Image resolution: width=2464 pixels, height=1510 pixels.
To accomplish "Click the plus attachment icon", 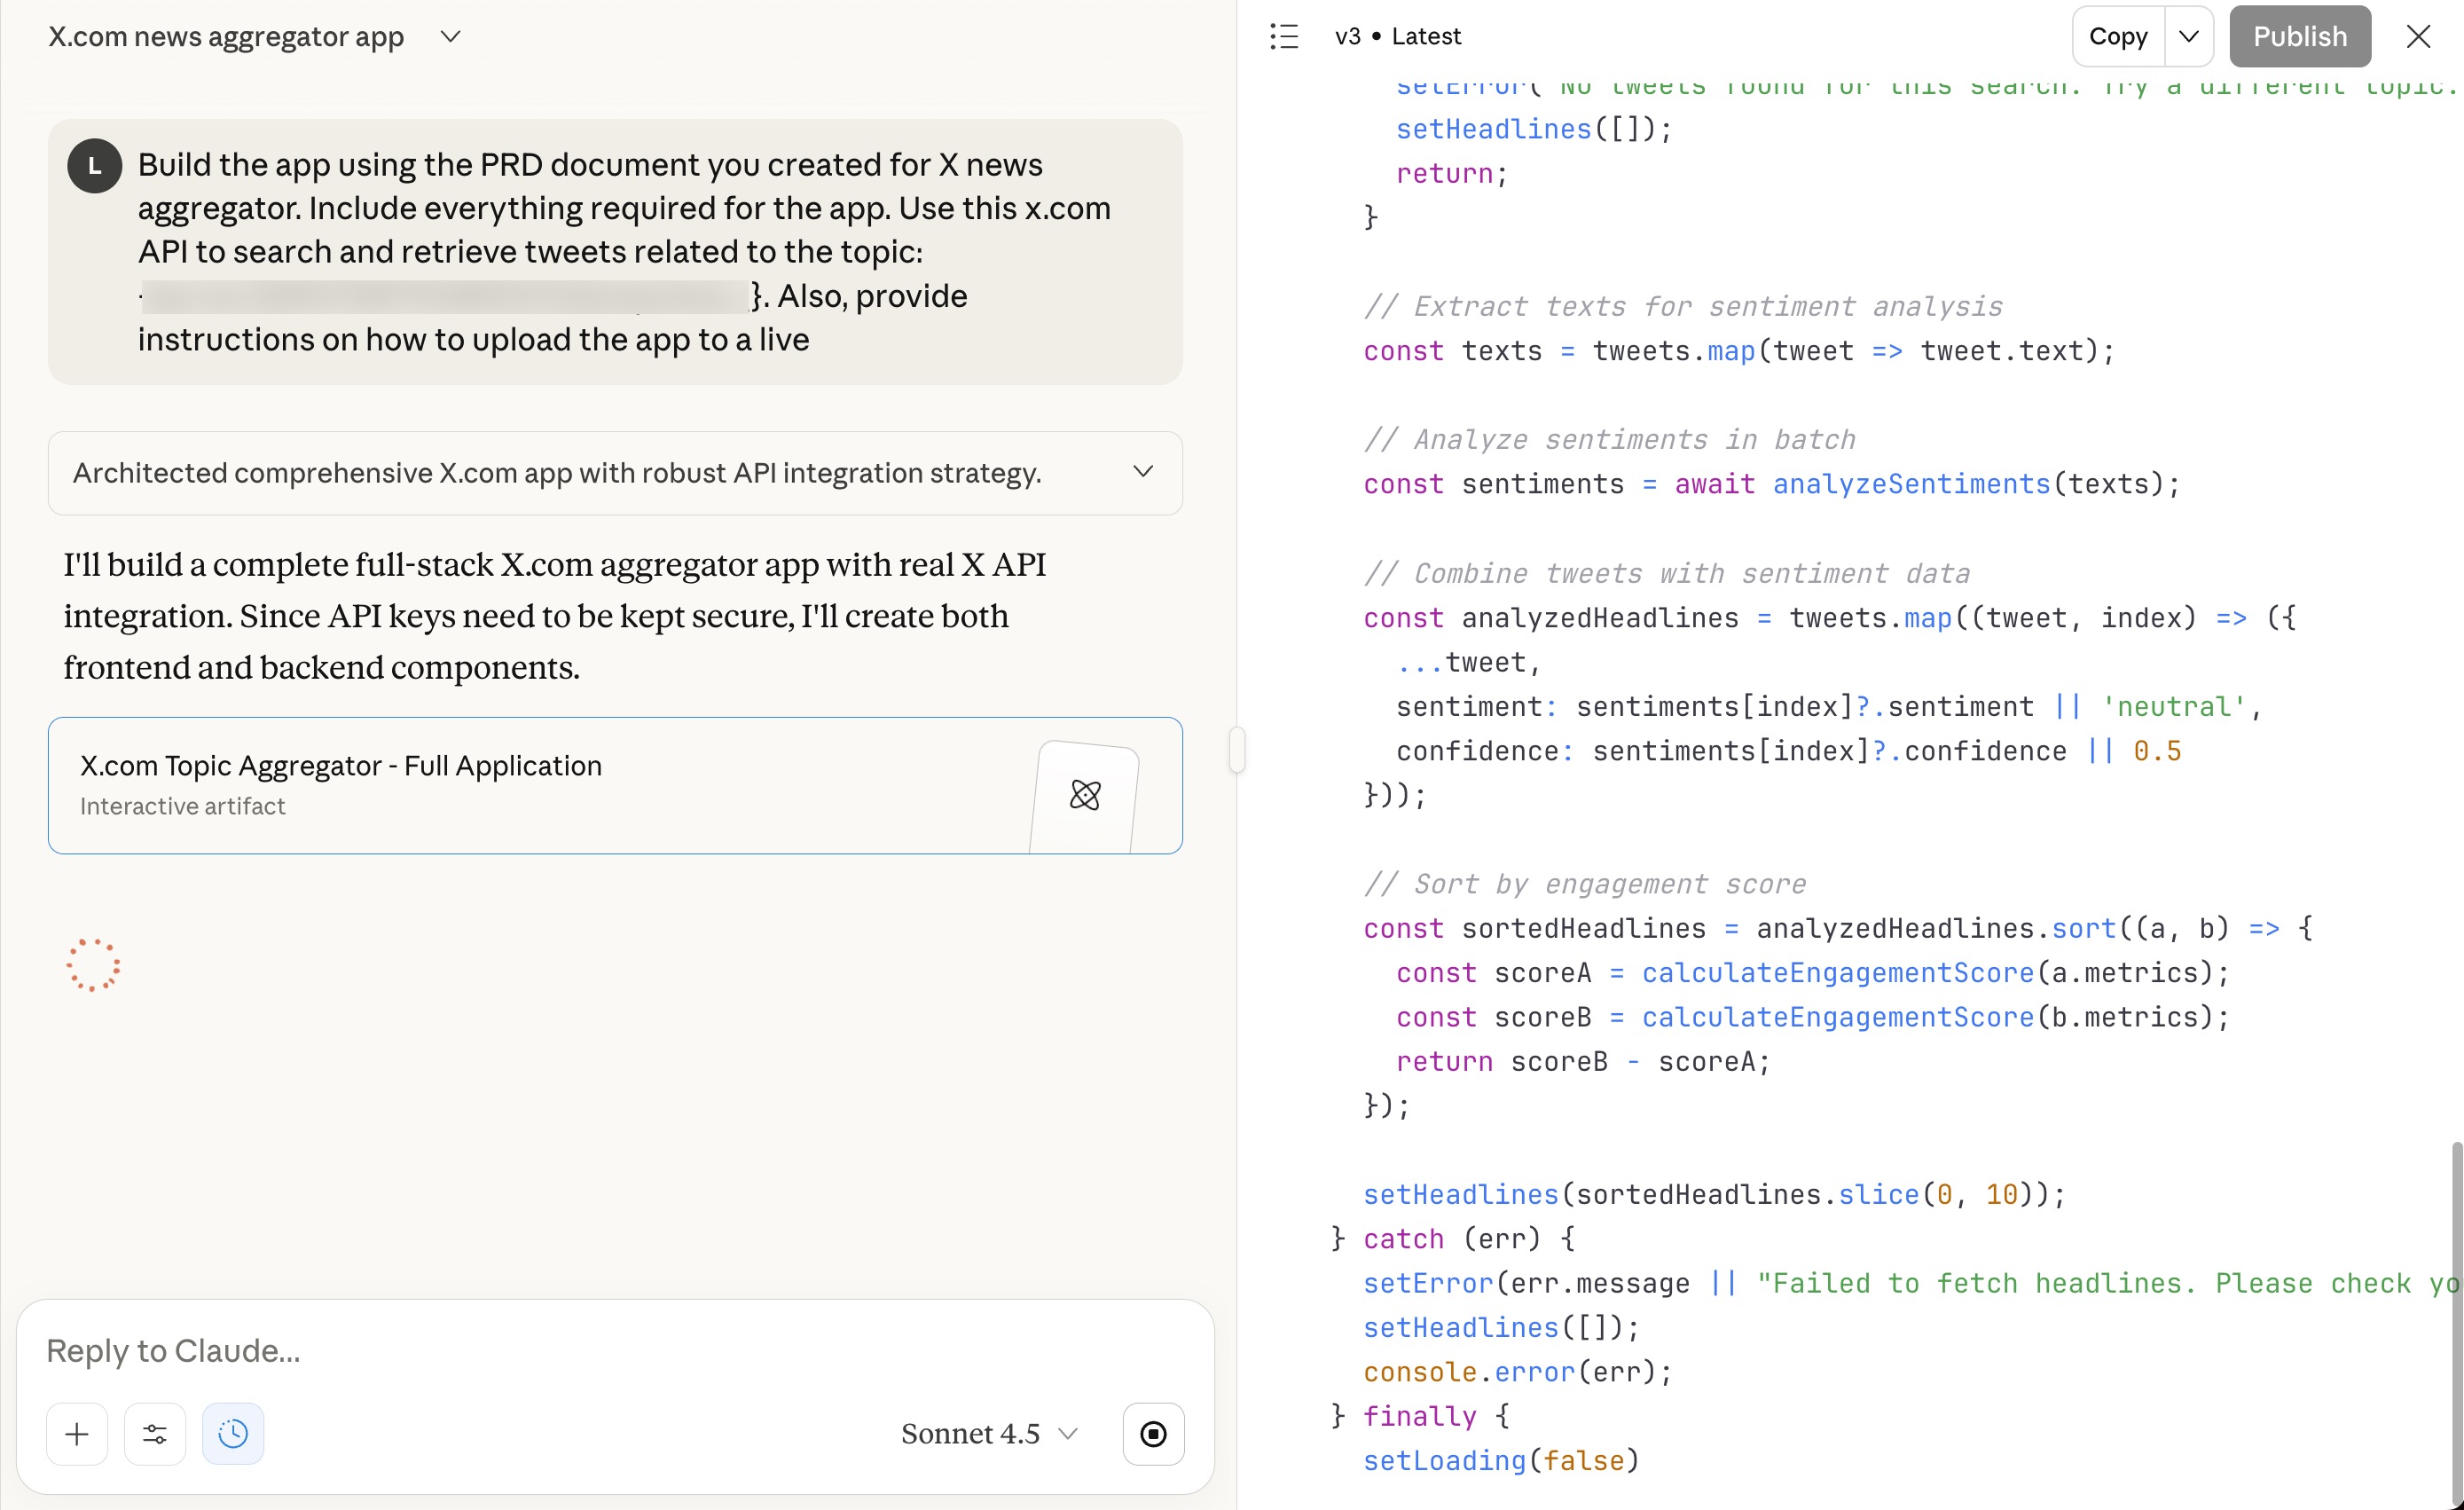I will 76,1434.
